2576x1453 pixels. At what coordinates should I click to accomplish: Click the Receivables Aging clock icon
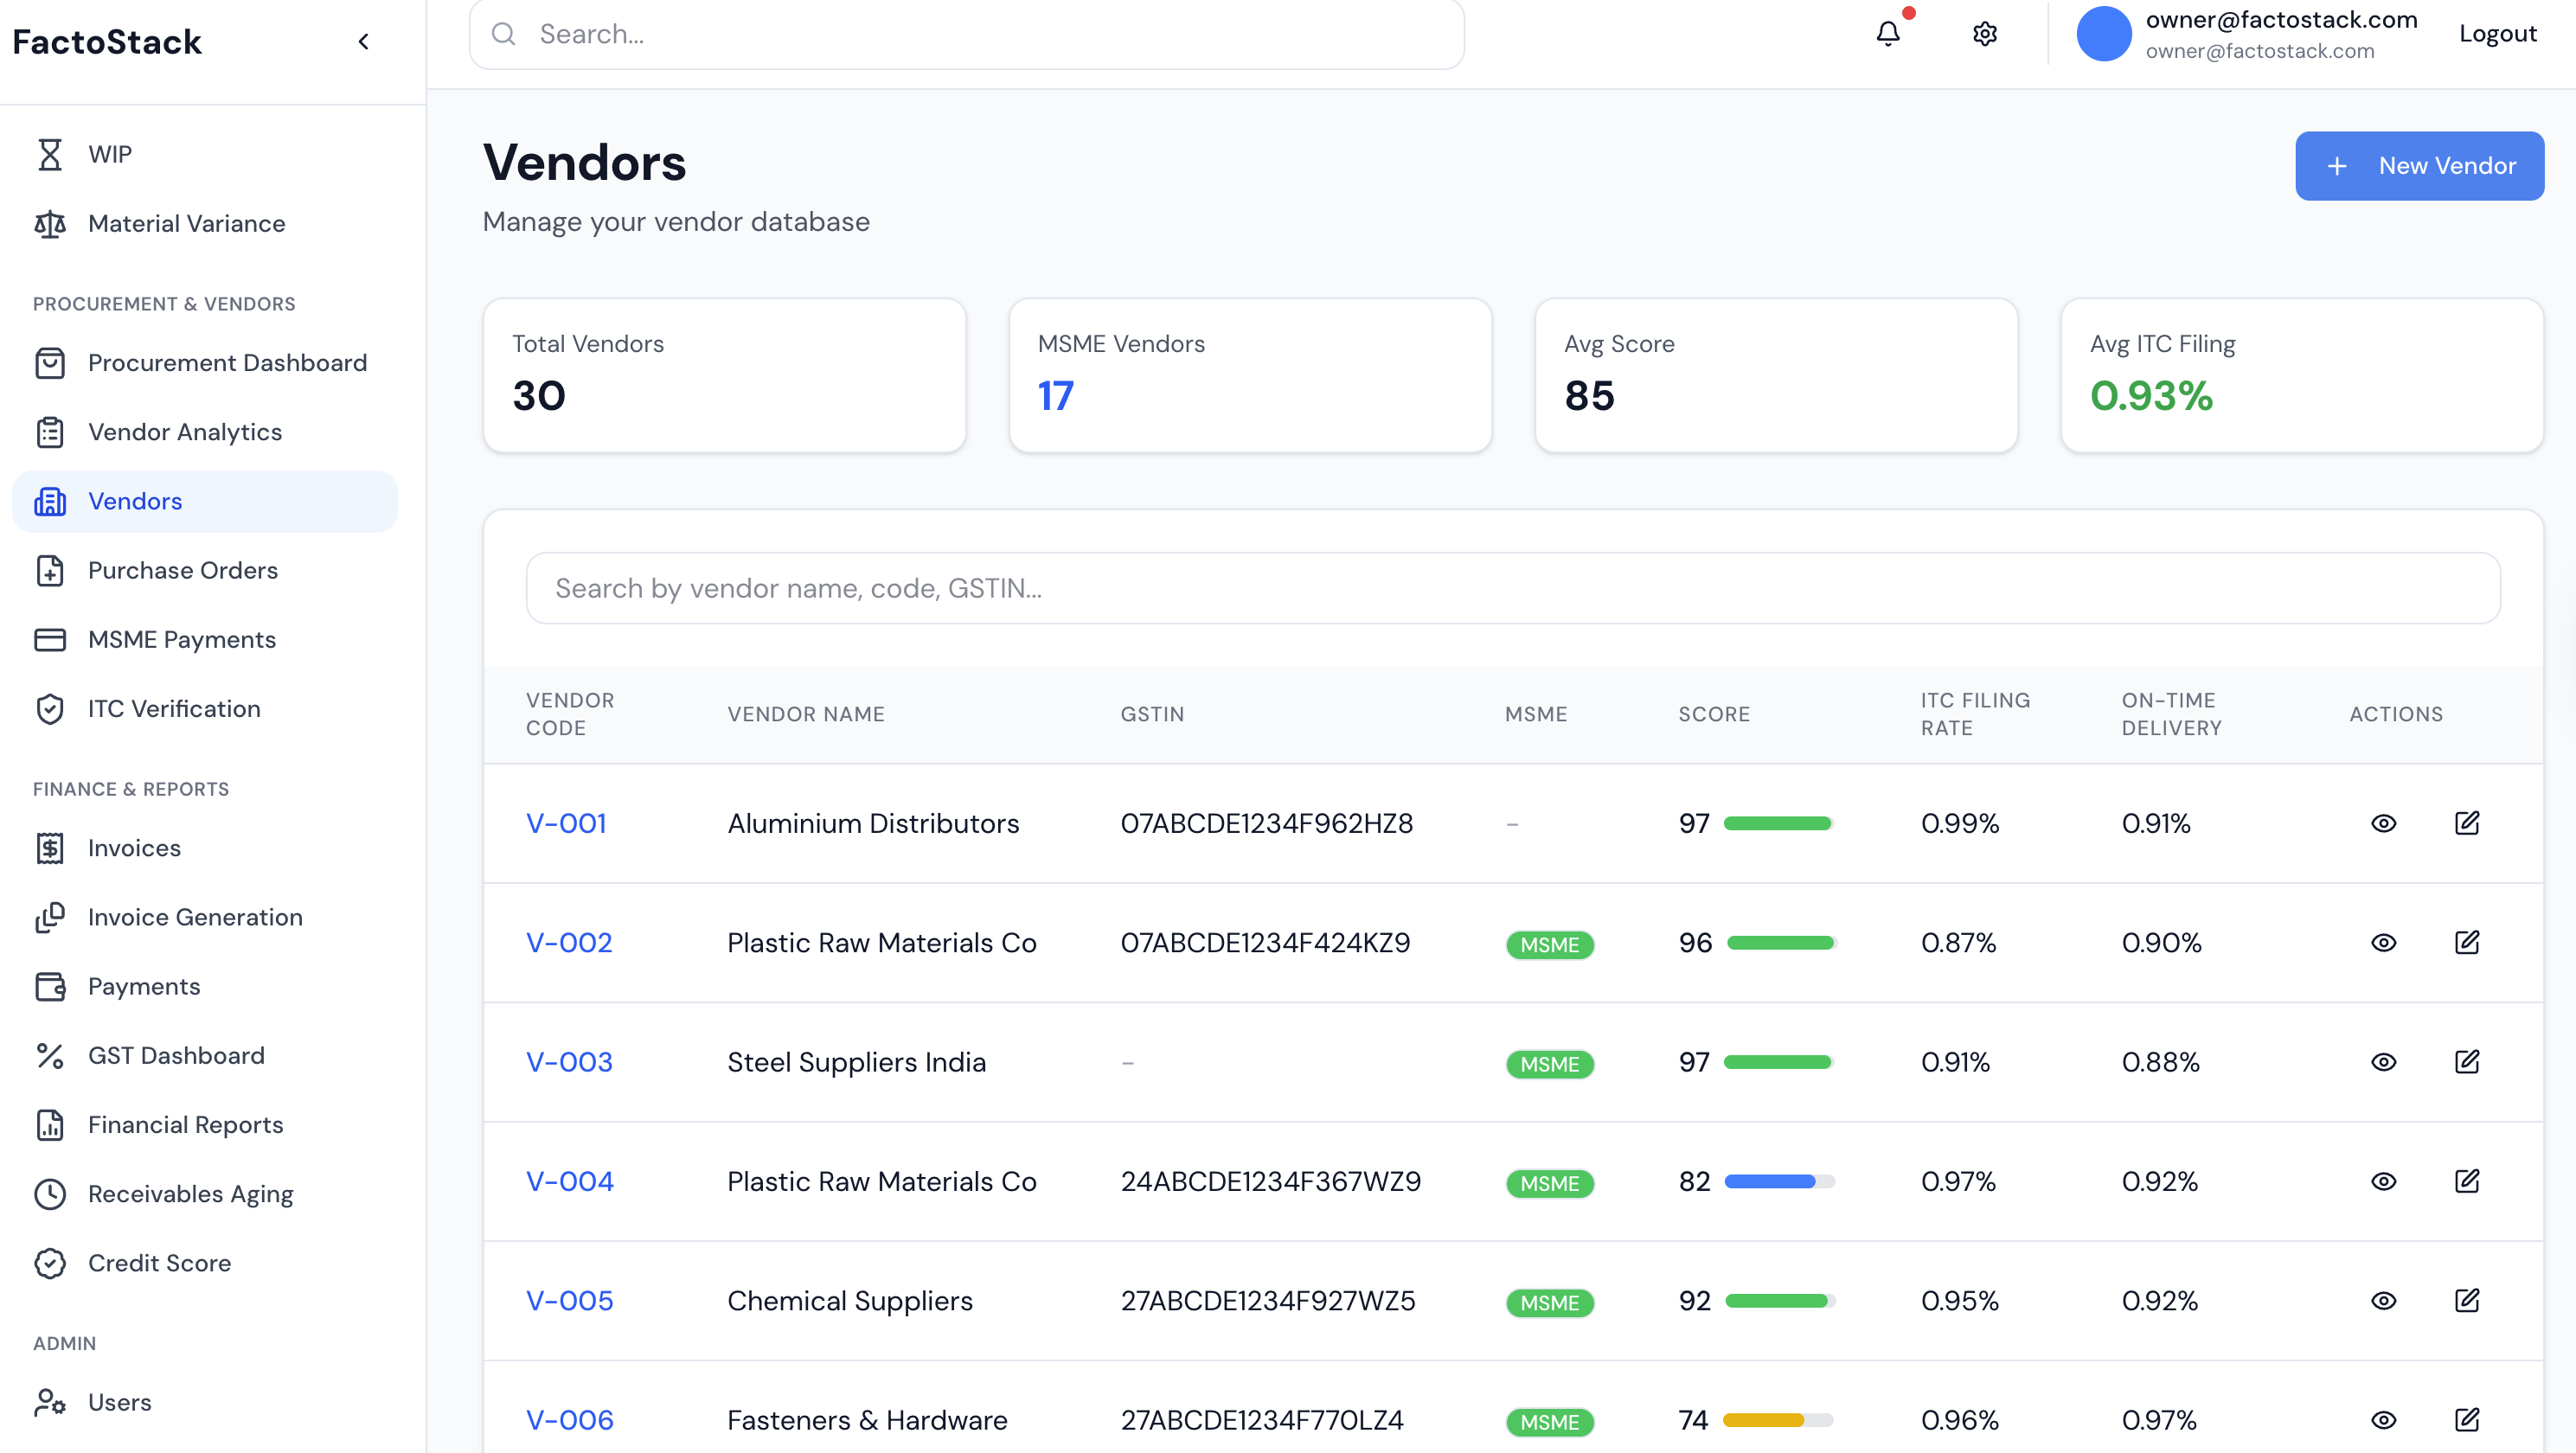(50, 1193)
